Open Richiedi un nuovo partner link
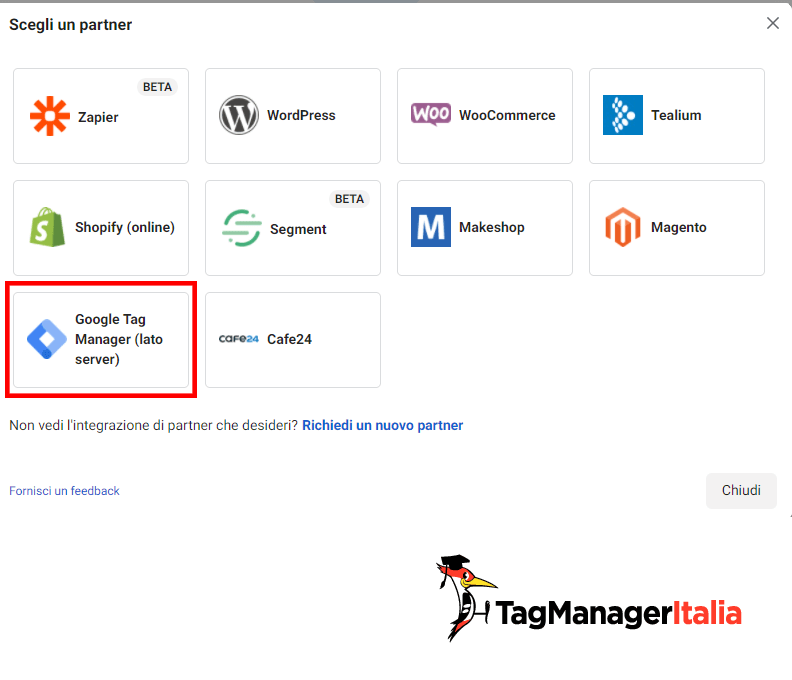Viewport: 792px width, 680px height. click(x=382, y=425)
